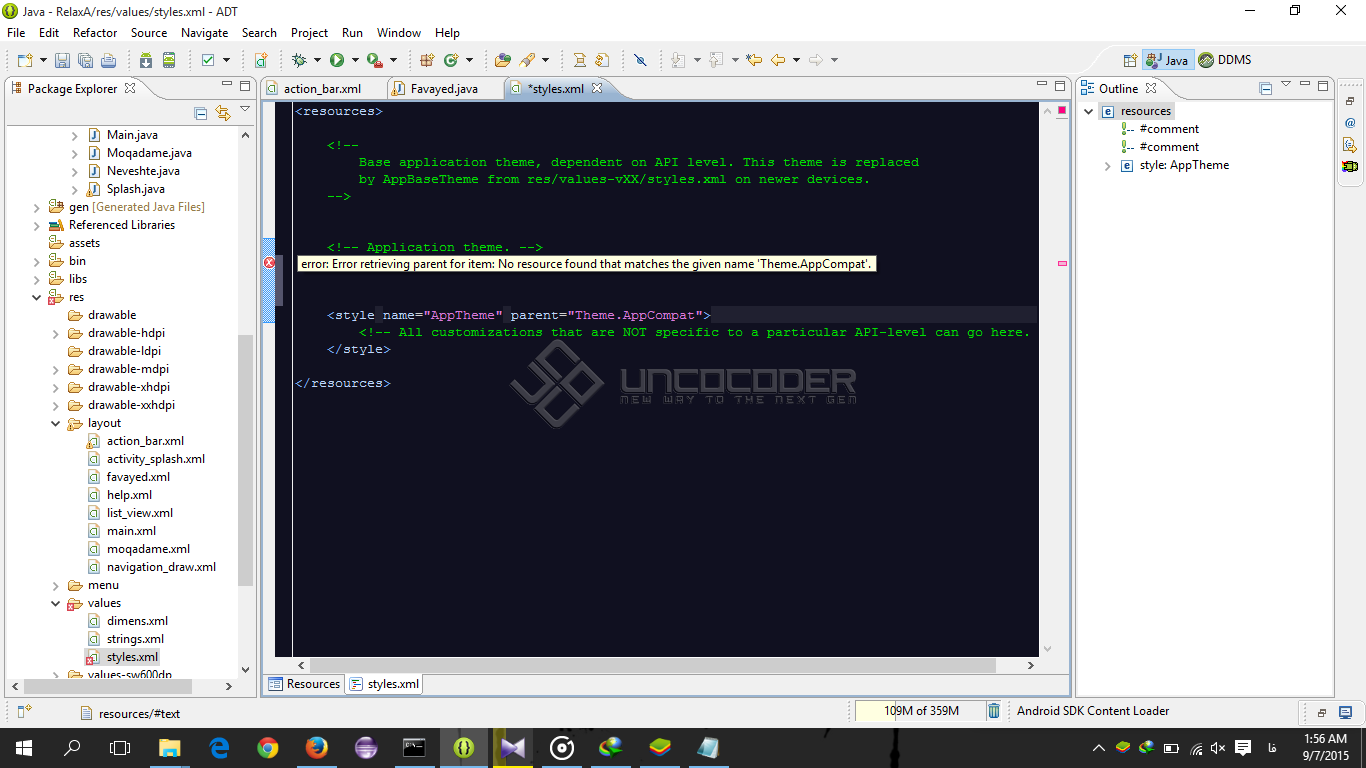Click the @ Javadoc icon in right trim
1366x768 pixels.
point(1350,123)
